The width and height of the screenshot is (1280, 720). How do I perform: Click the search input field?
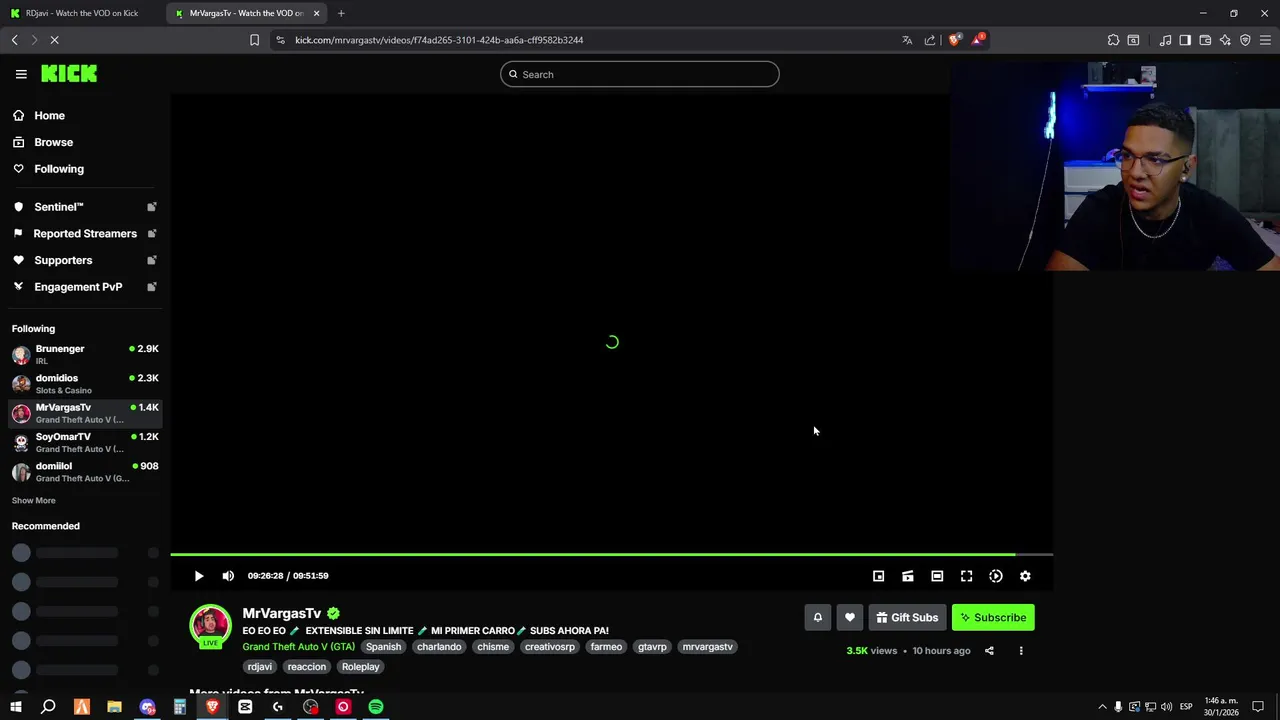[x=640, y=74]
